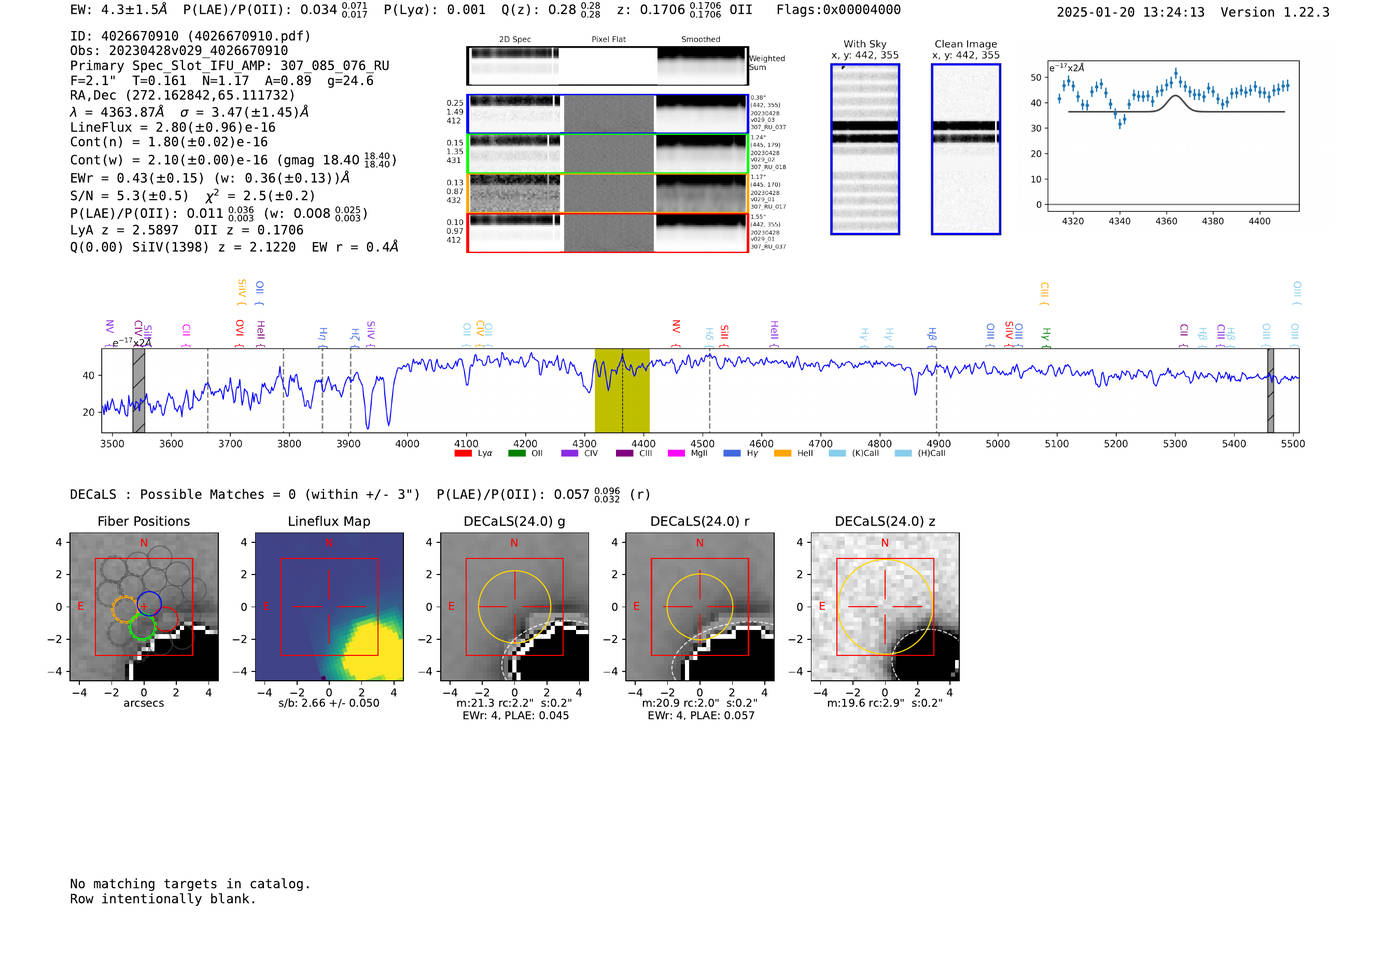
Task: Click Row intentionally blank text
Action: tap(163, 899)
